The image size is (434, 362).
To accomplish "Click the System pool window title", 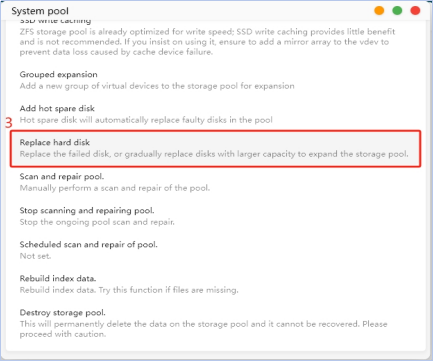I will click(x=40, y=11).
